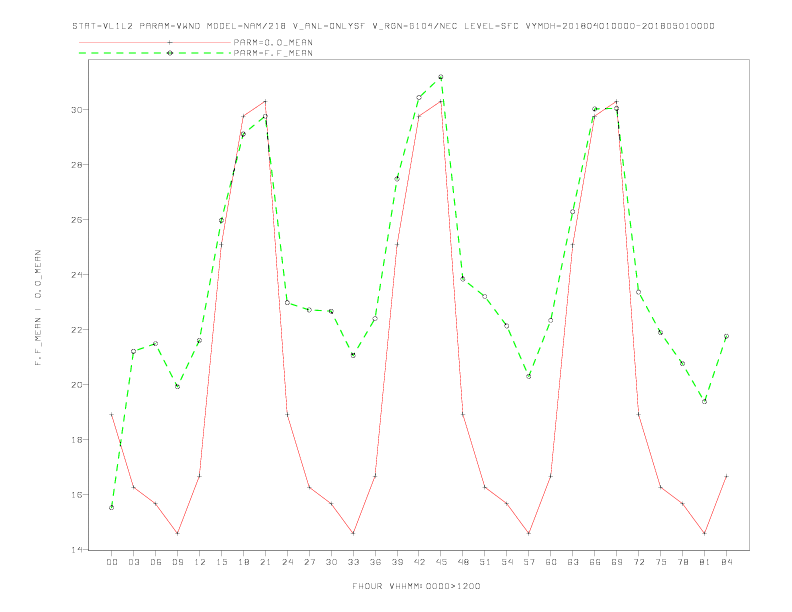Click x-axis forecast hour label 45
Image resolution: width=792 pixels, height=612 pixels.
coord(441,562)
